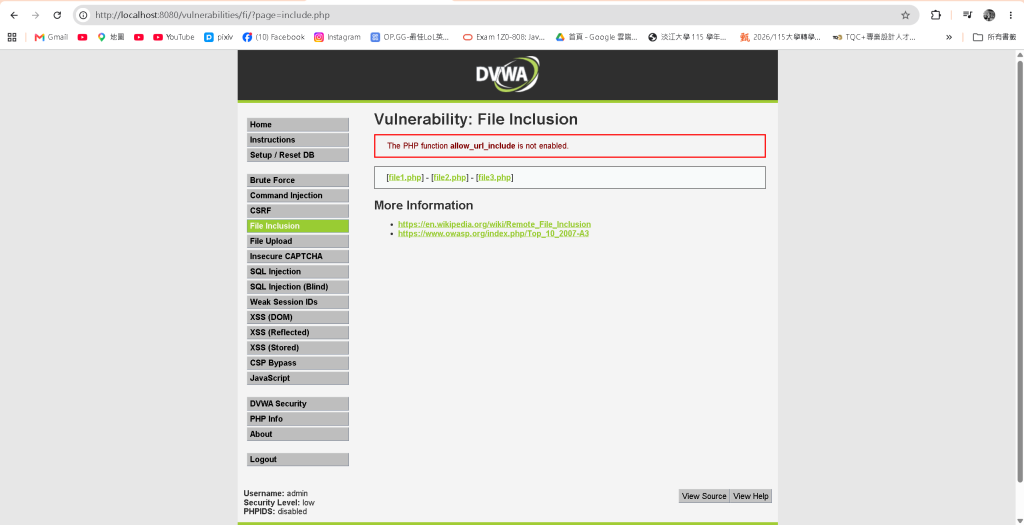Screen dimensions: 1024x525
Task: Select File Upload in sidebar
Action: (x=298, y=241)
